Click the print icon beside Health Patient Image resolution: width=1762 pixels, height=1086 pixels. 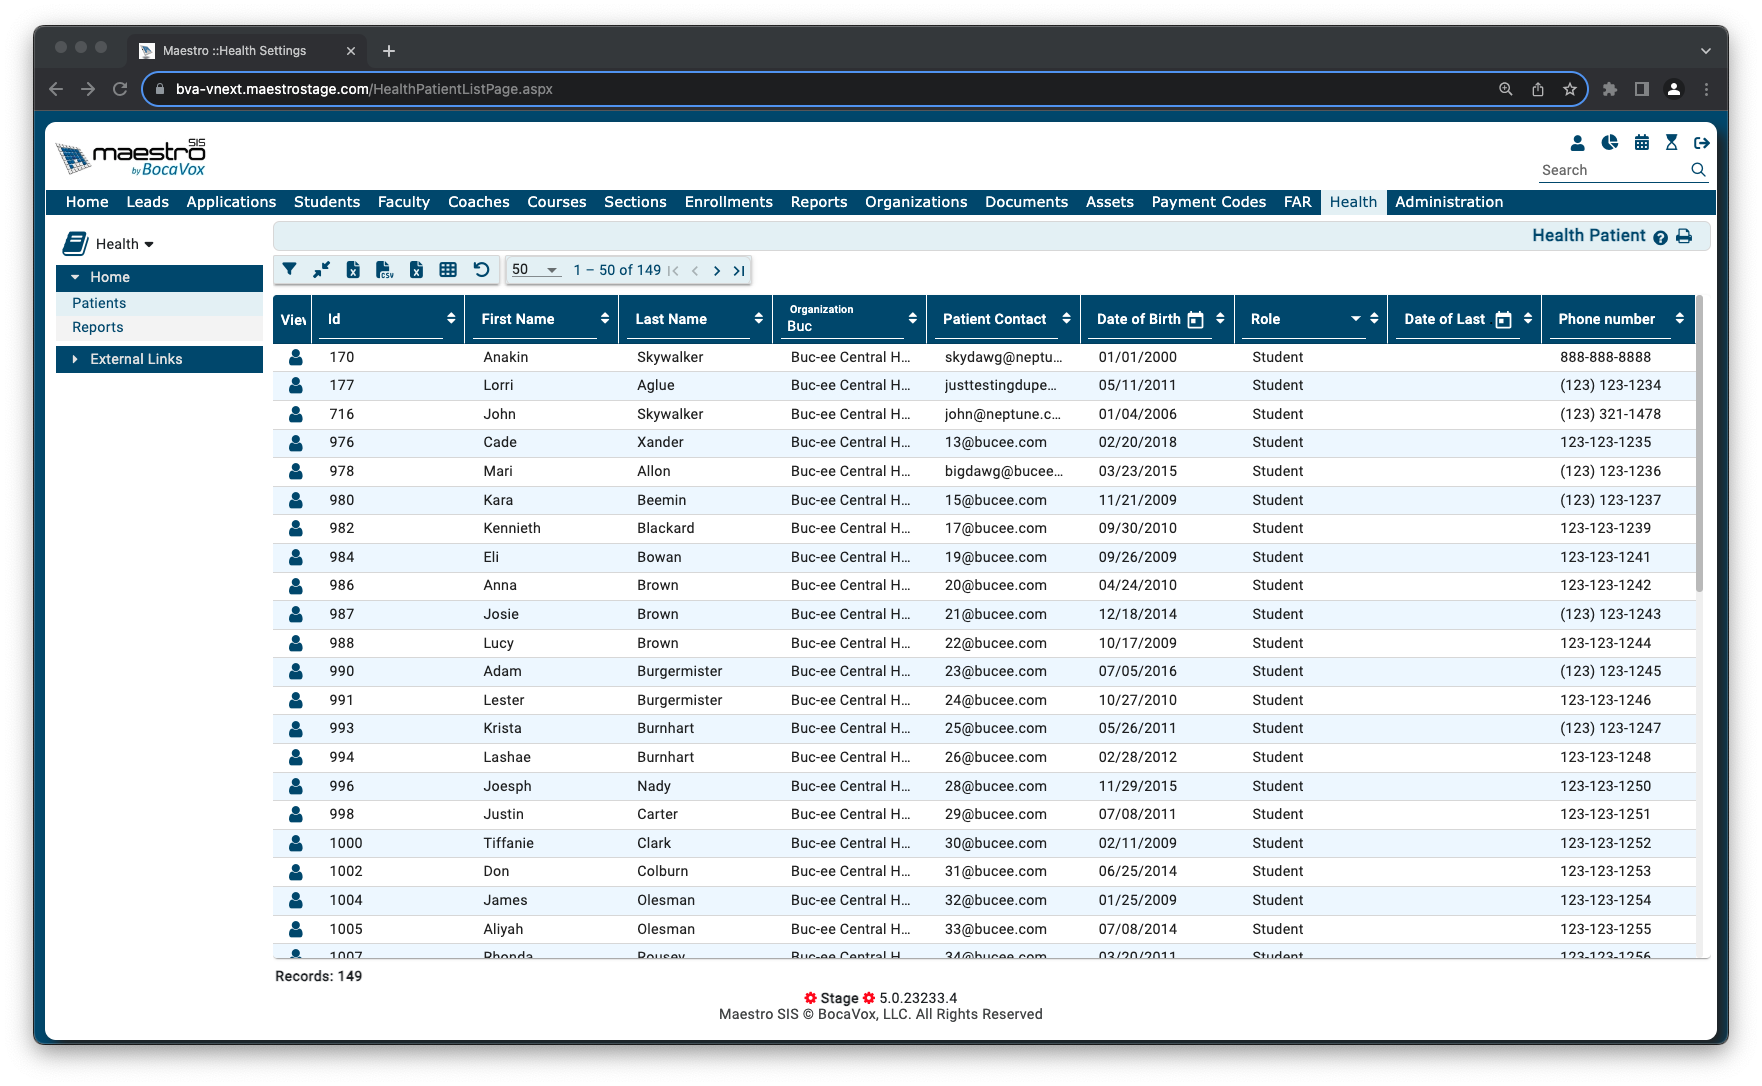[x=1684, y=237]
